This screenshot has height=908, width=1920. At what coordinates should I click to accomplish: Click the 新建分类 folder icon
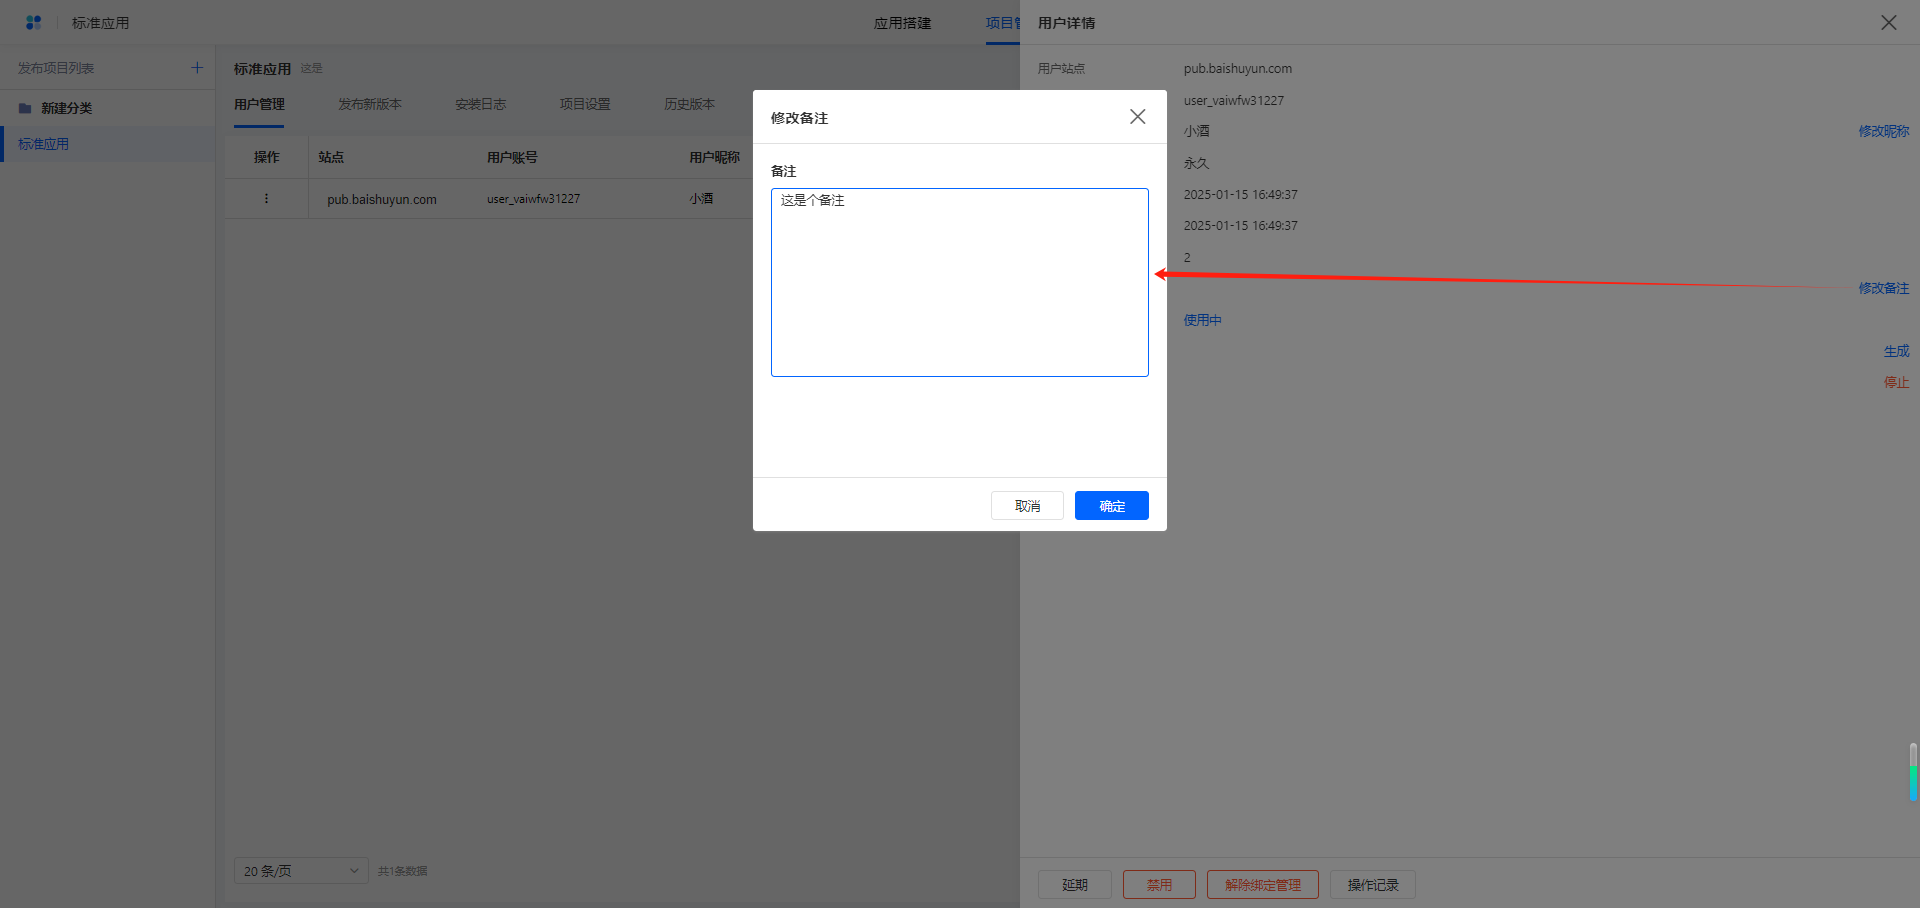pyautogui.click(x=25, y=108)
